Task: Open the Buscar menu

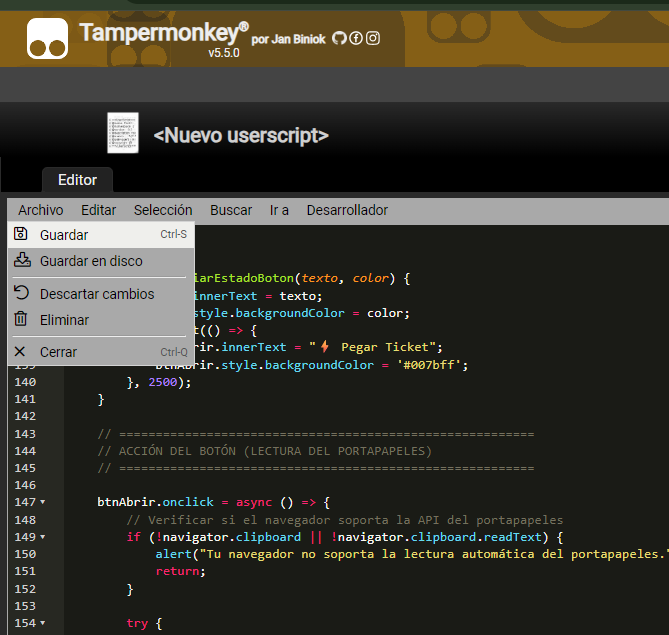Action: 231,210
